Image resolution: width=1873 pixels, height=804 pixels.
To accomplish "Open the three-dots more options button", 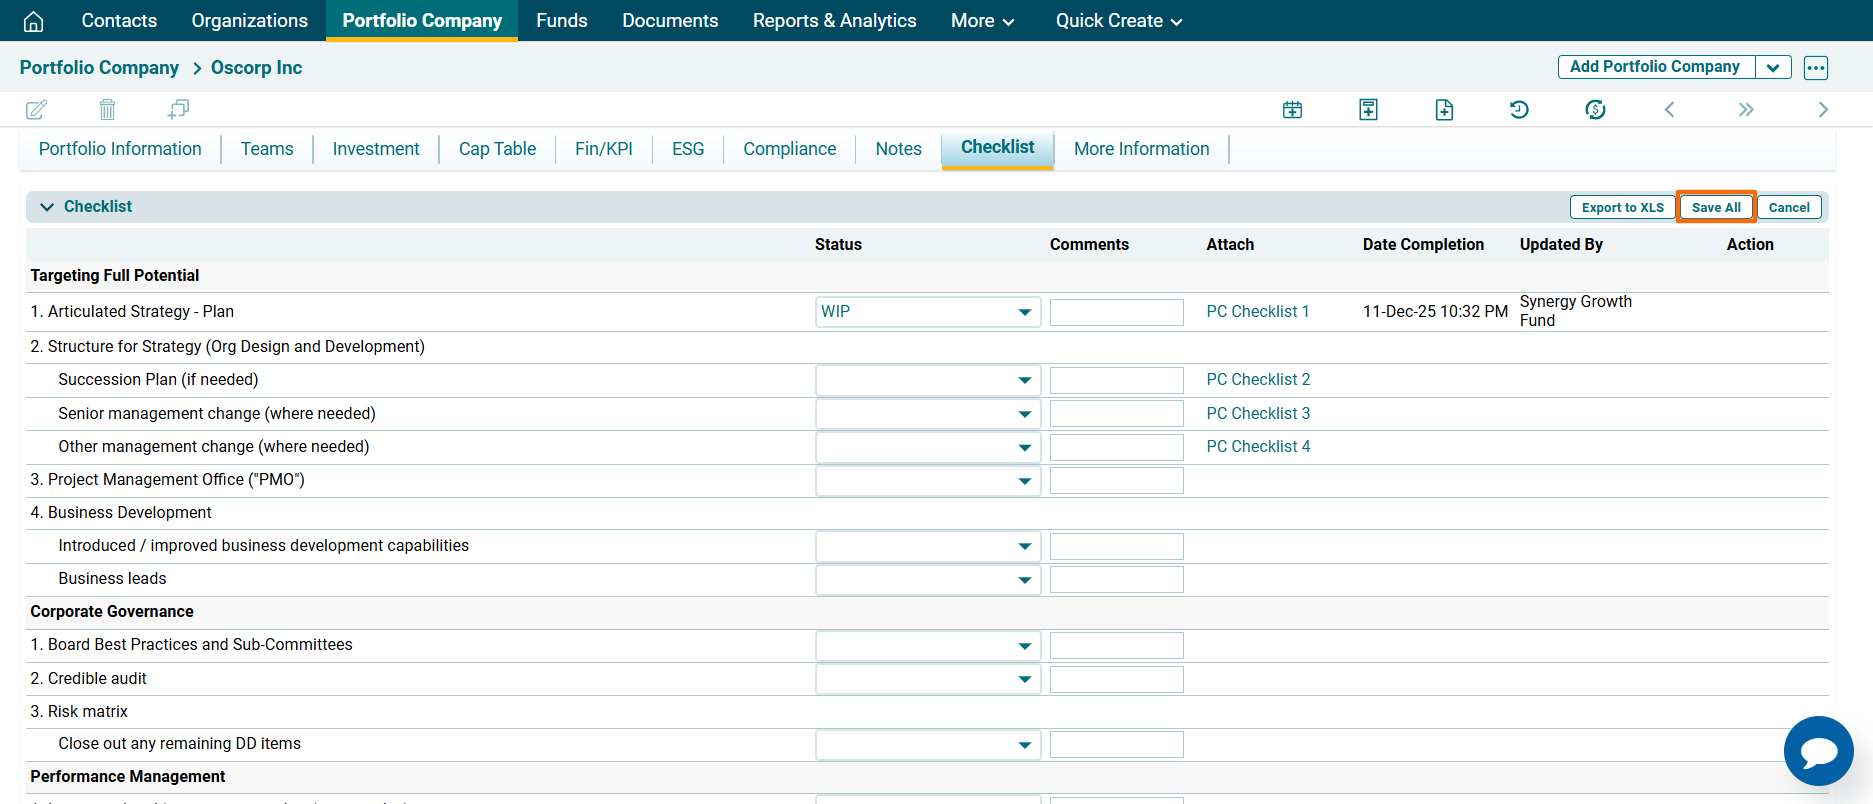I will 1815,68.
